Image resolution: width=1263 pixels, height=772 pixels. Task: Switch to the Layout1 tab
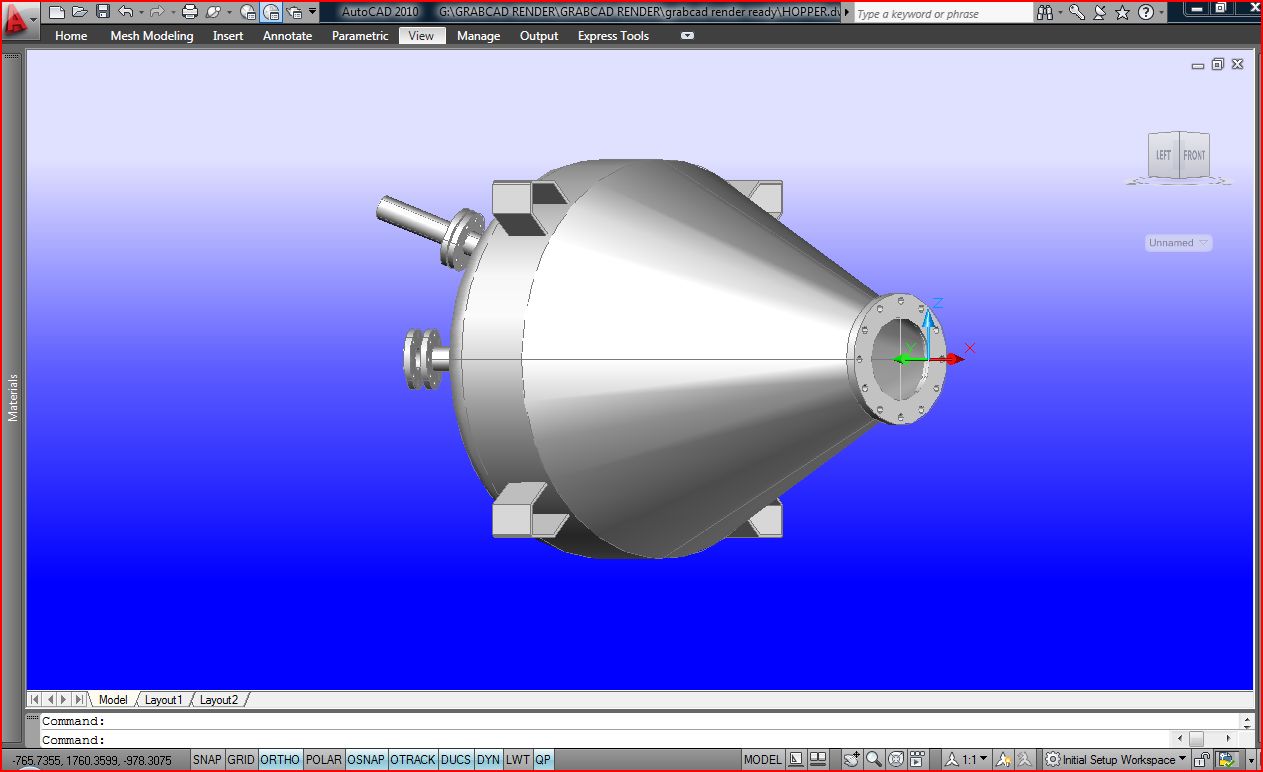tap(164, 700)
